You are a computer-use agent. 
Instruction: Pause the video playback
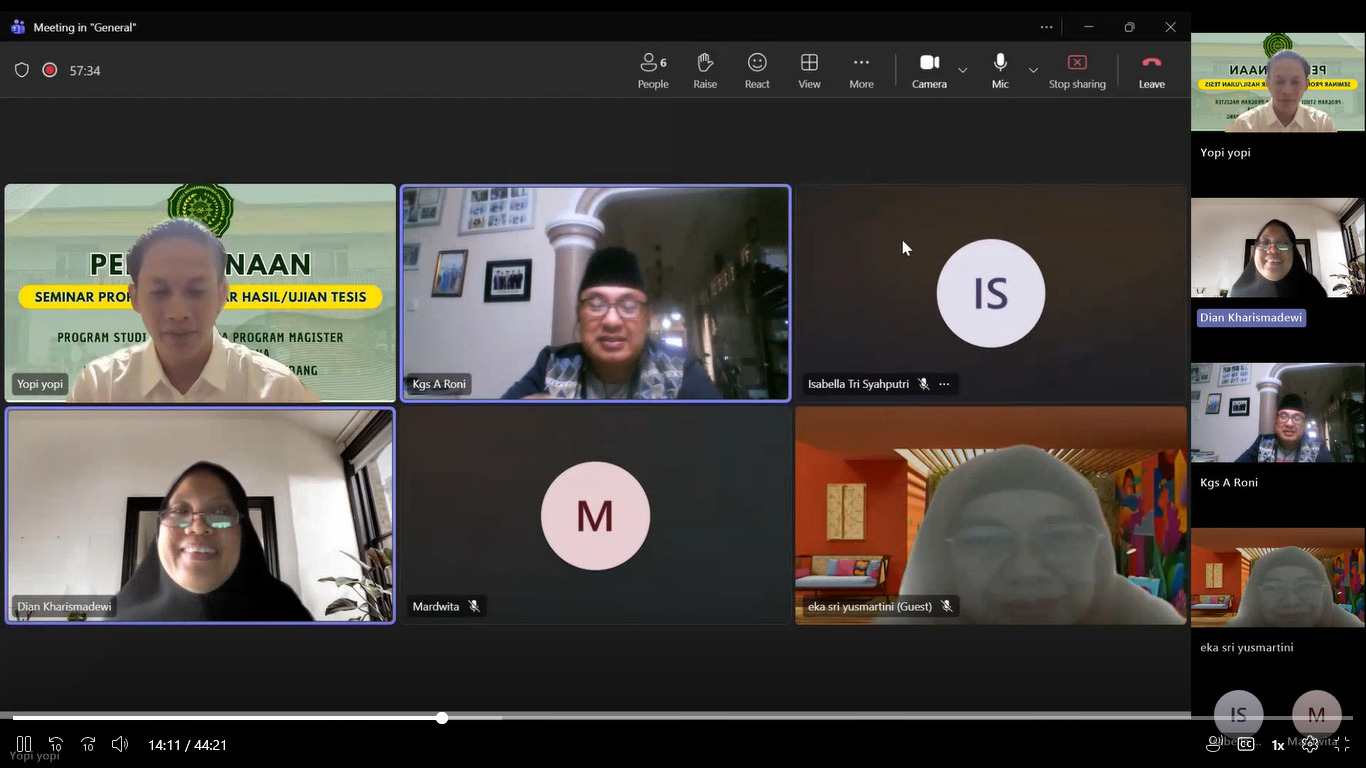pos(24,744)
